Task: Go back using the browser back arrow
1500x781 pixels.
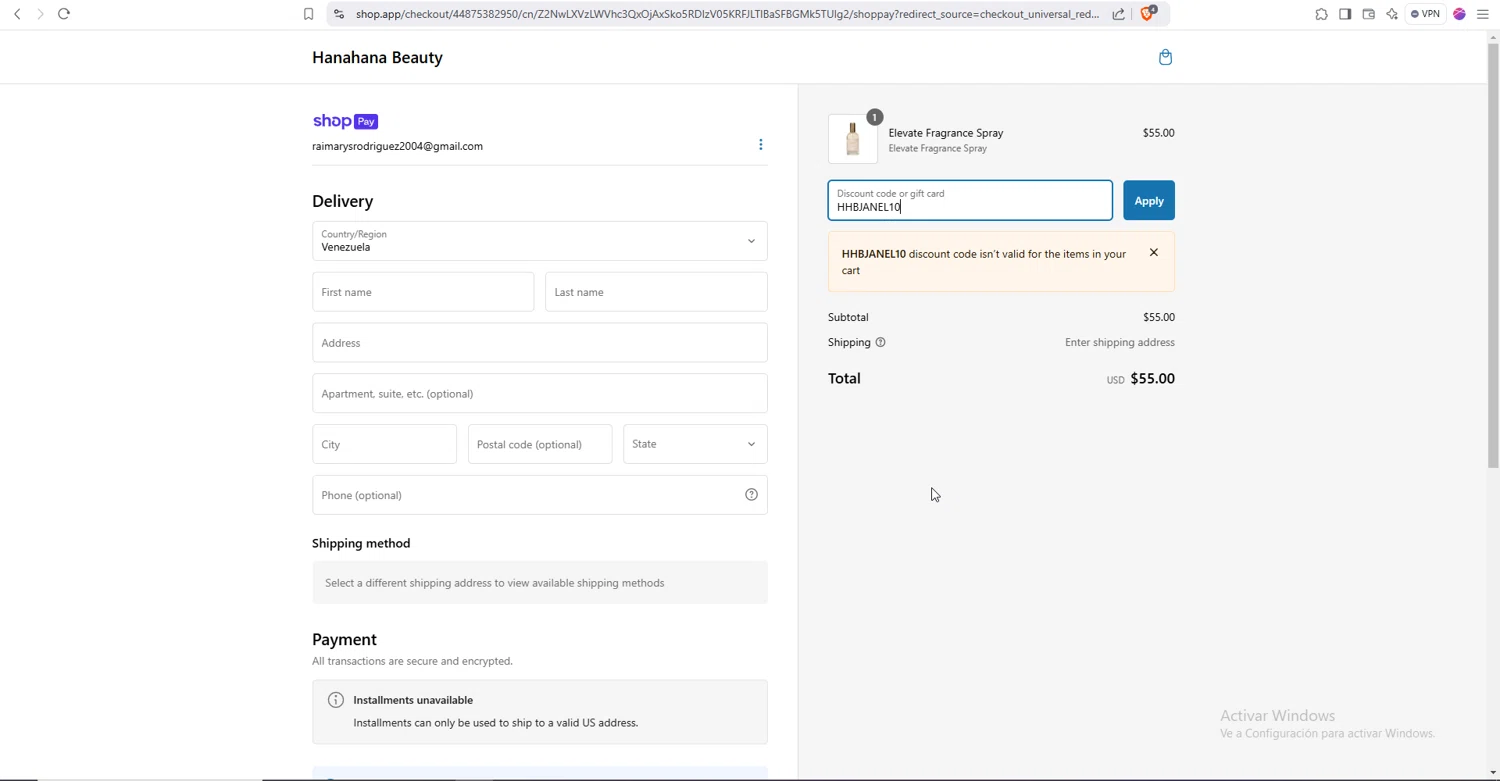Action: pyautogui.click(x=17, y=14)
